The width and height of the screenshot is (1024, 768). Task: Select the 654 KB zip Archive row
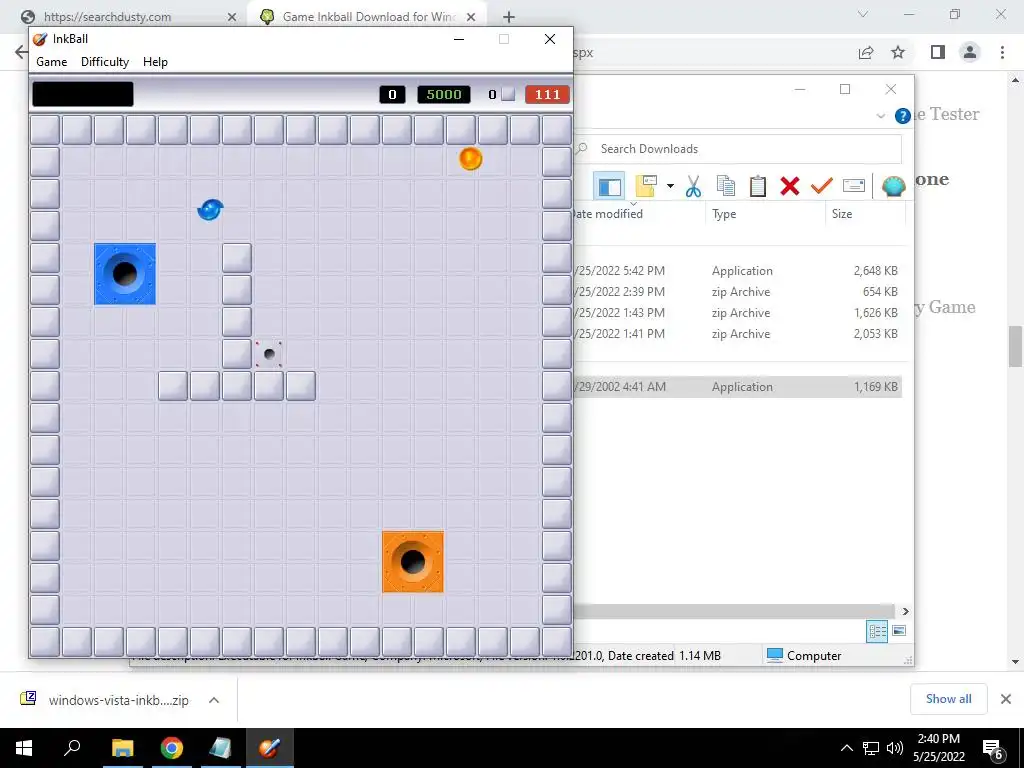point(737,292)
